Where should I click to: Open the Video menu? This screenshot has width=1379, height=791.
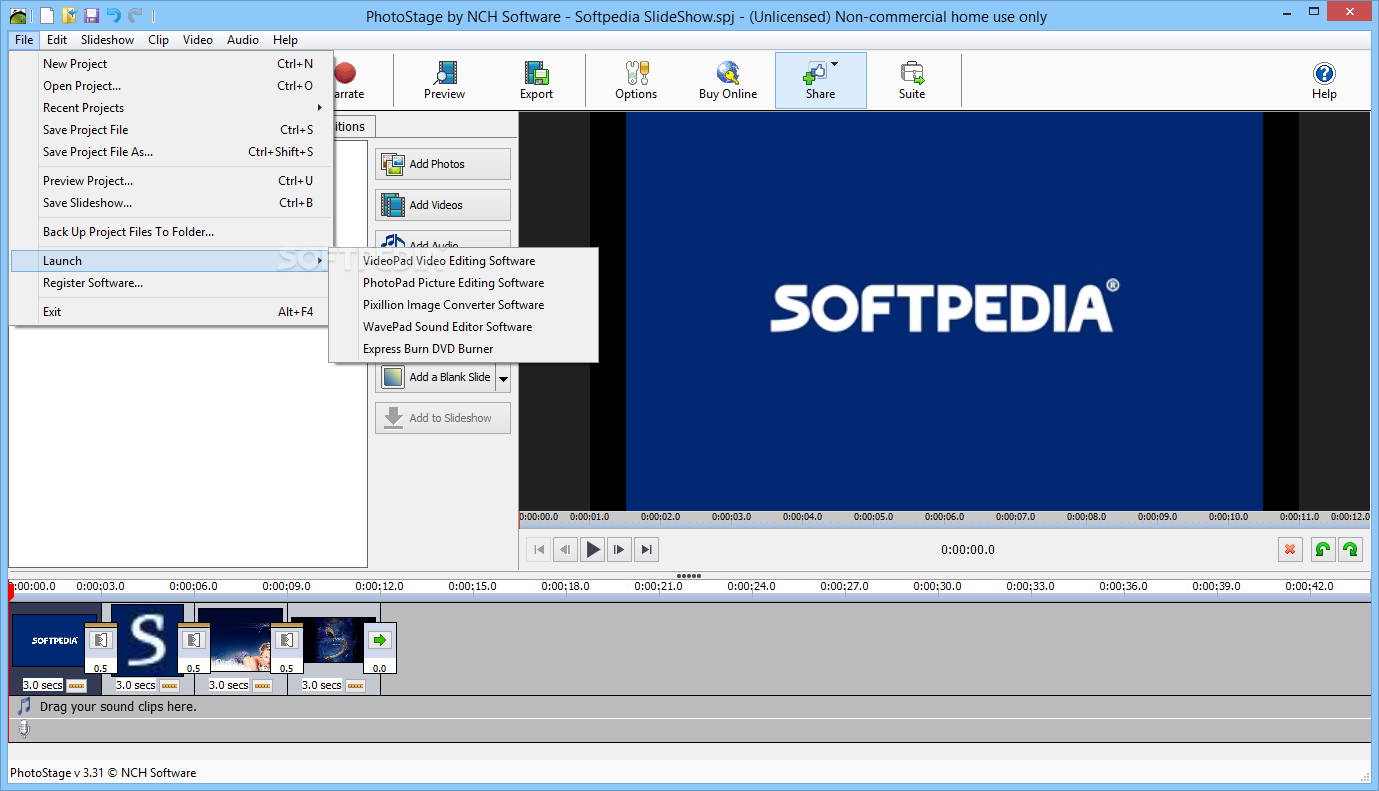198,40
